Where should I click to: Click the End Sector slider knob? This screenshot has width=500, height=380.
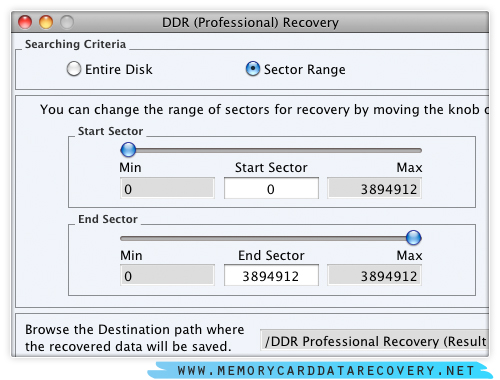(x=414, y=238)
